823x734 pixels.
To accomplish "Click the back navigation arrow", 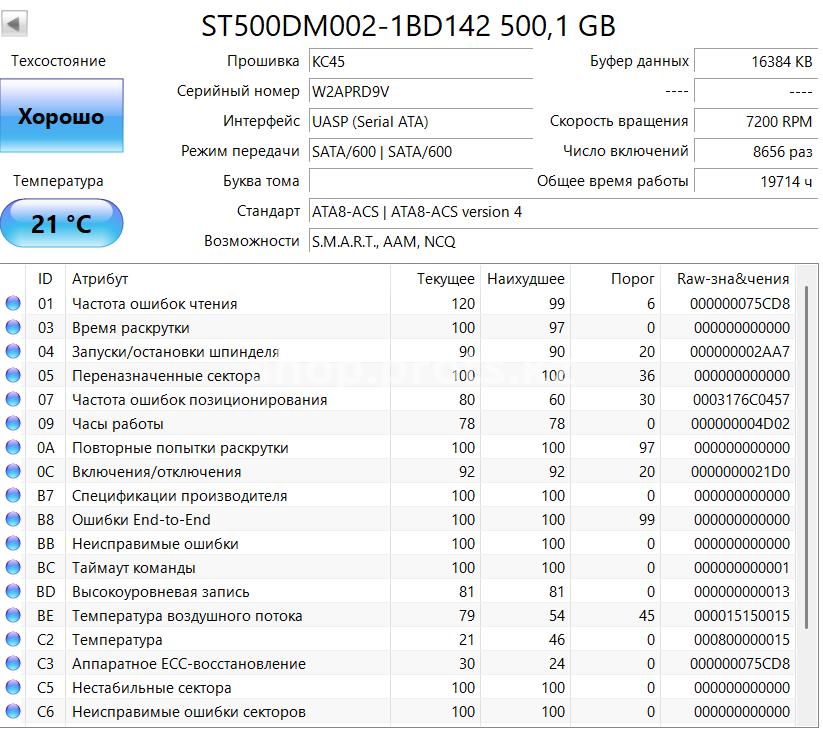I will pyautogui.click(x=14, y=25).
